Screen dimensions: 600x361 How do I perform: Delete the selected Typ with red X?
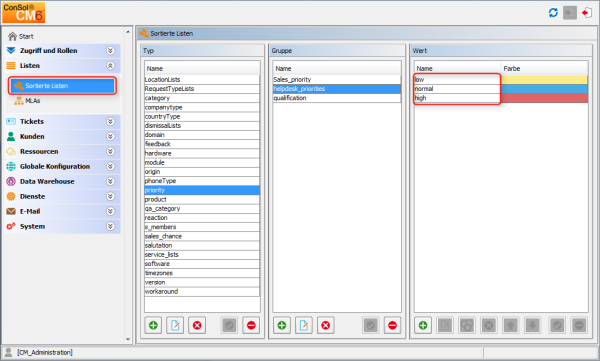(x=197, y=325)
